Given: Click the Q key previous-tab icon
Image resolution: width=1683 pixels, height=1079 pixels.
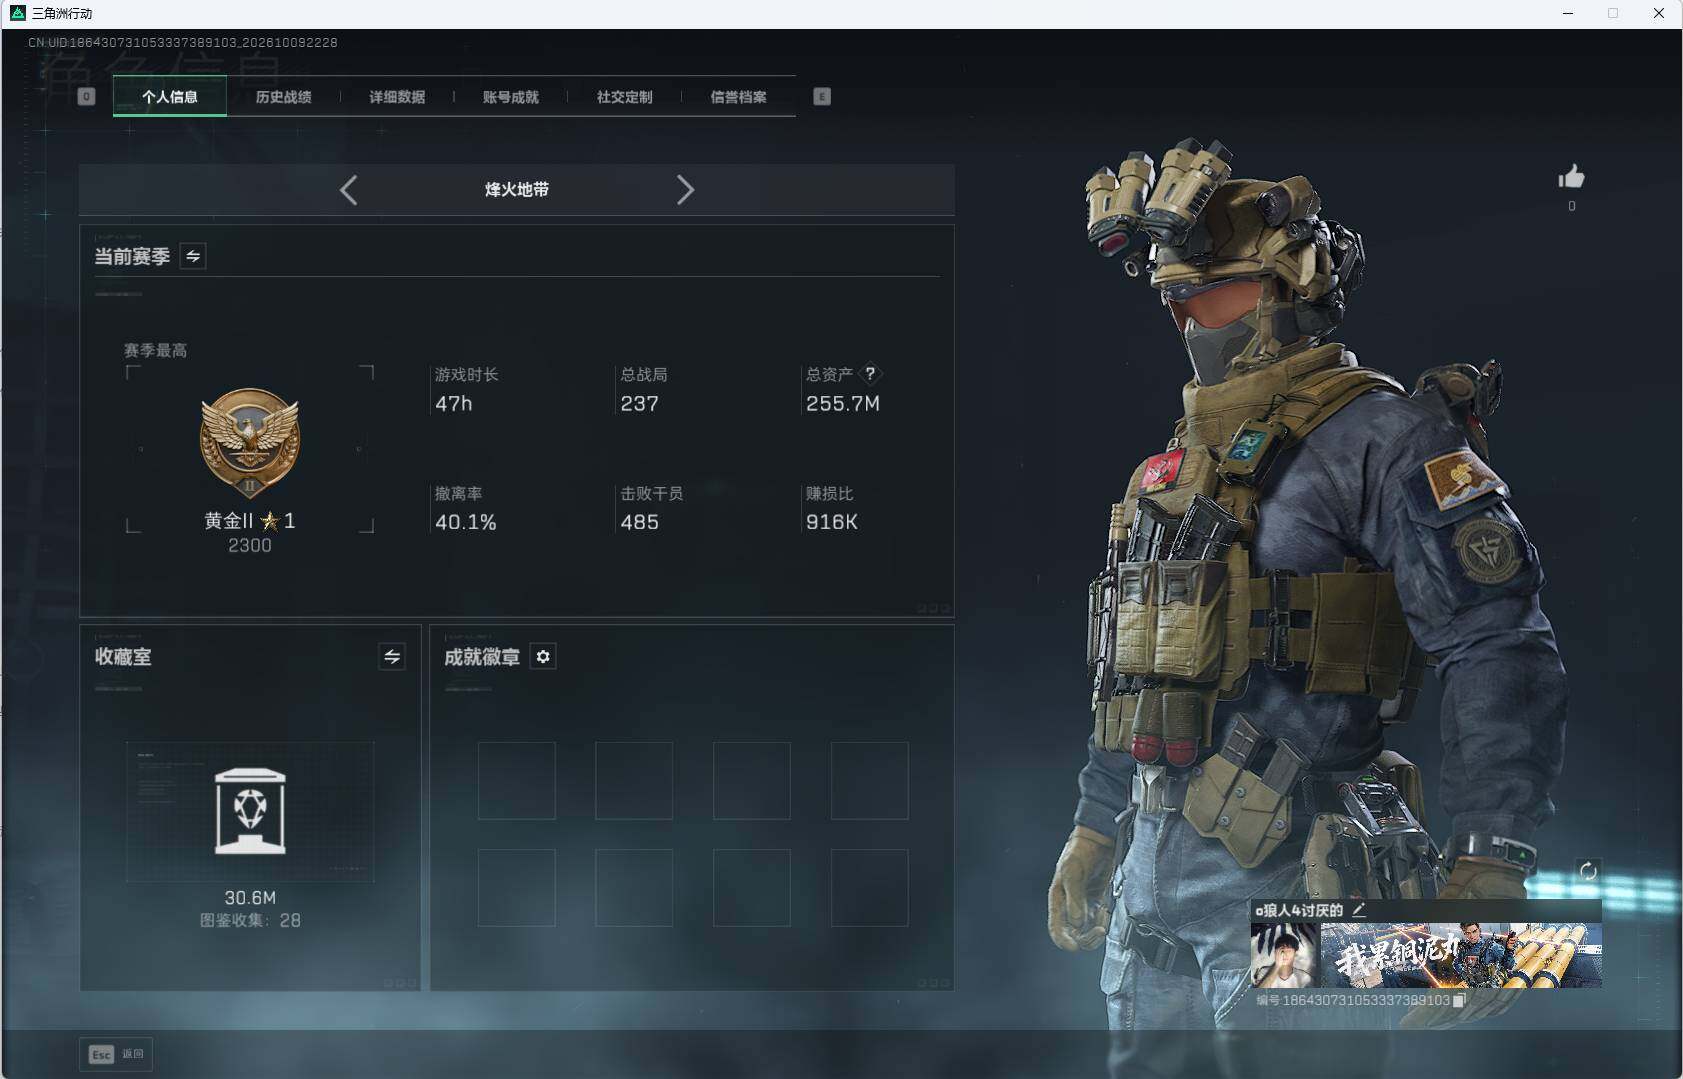Looking at the screenshot, I should click(87, 97).
